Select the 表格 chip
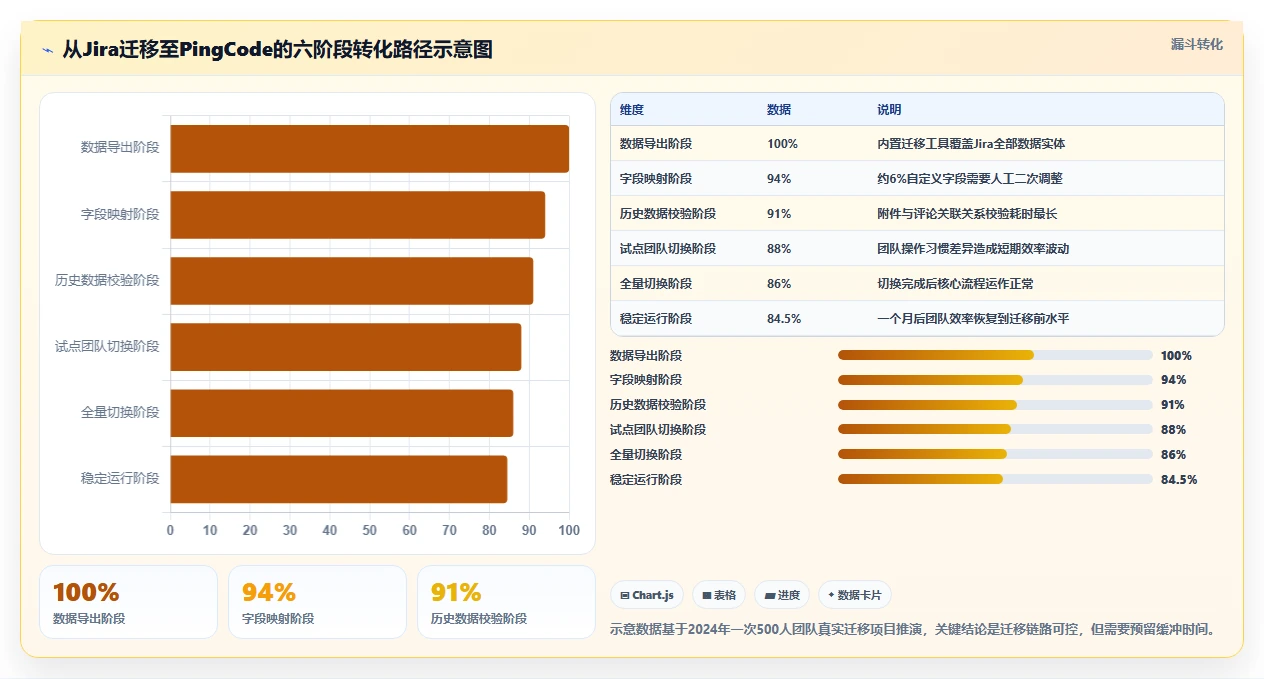 719,595
